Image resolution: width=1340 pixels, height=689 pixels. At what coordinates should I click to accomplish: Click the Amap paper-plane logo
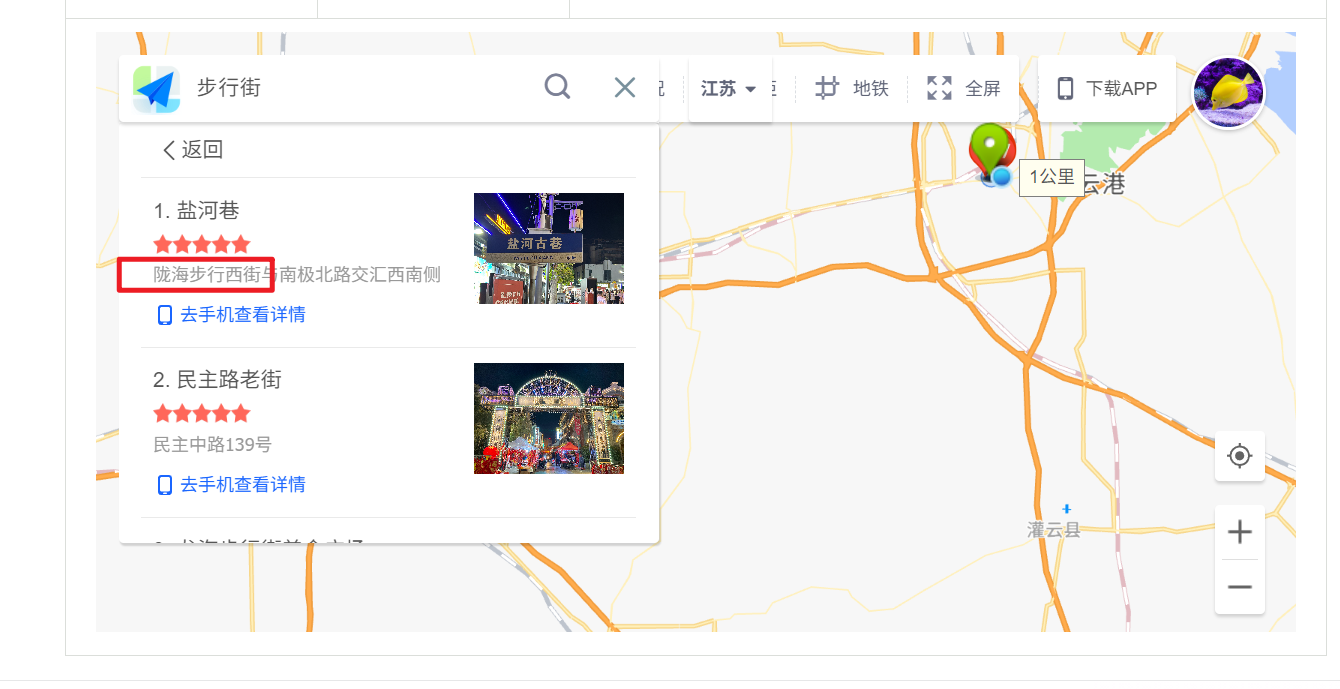[157, 90]
